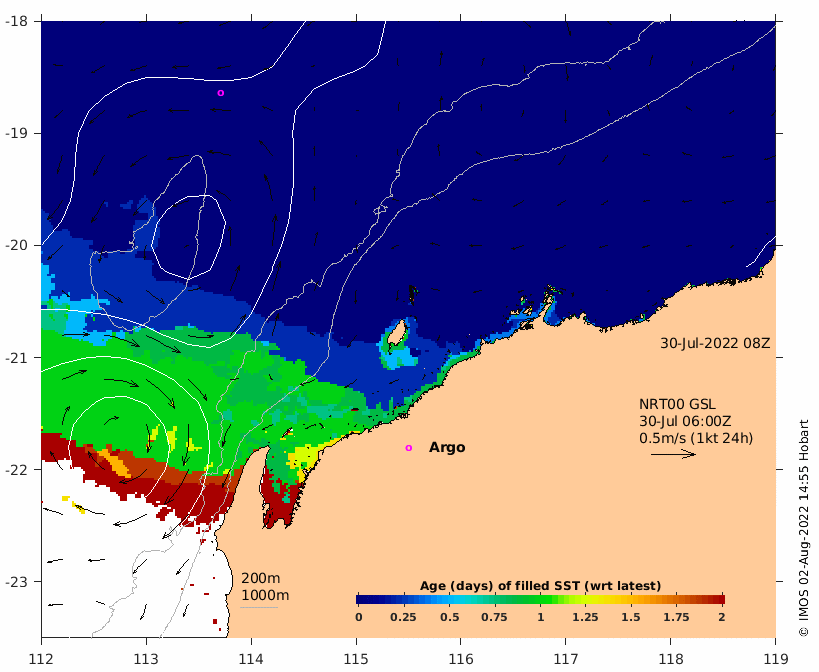Screen dimensions: 819x672
Task: Click the colorbar tick label '0.75'
Action: coord(494,617)
